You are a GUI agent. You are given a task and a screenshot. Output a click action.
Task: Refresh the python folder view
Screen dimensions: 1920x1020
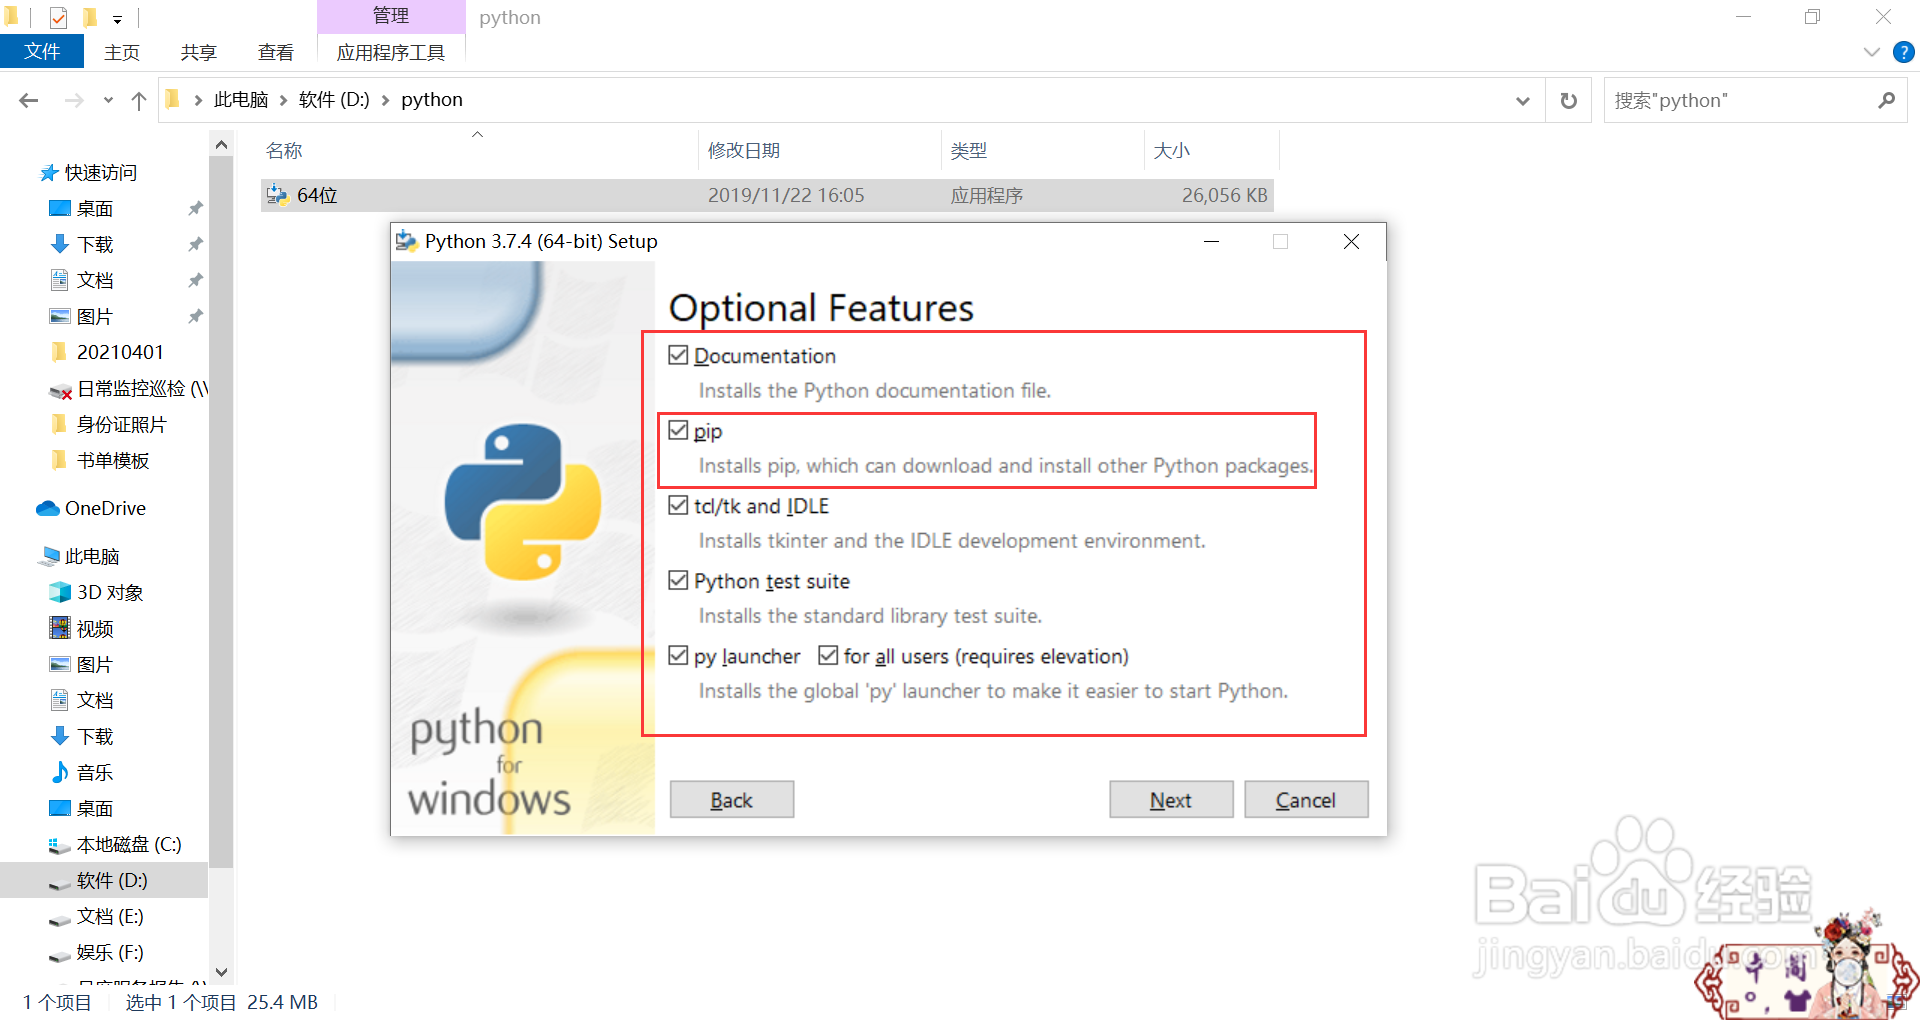pos(1569,100)
